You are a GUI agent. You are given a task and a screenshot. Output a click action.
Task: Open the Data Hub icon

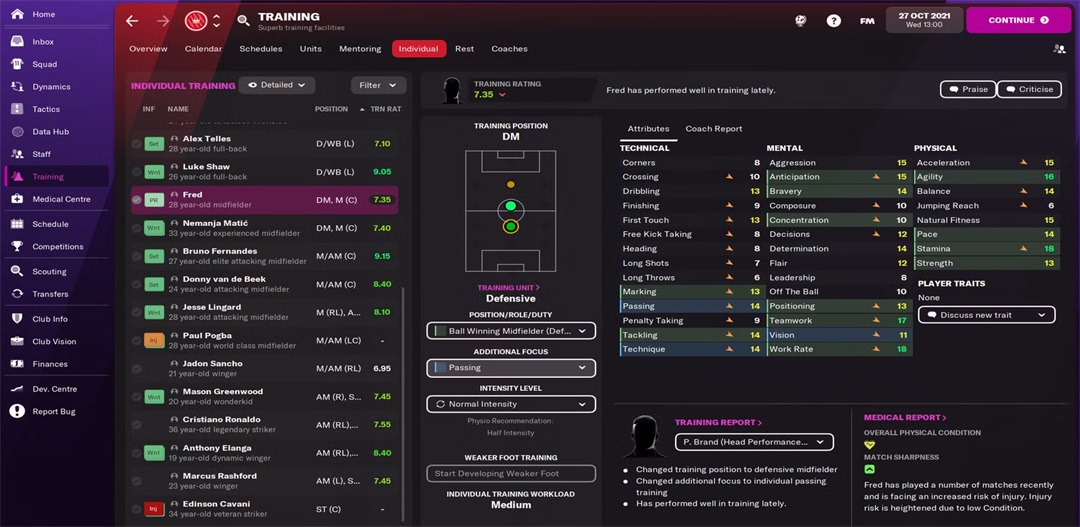17,132
